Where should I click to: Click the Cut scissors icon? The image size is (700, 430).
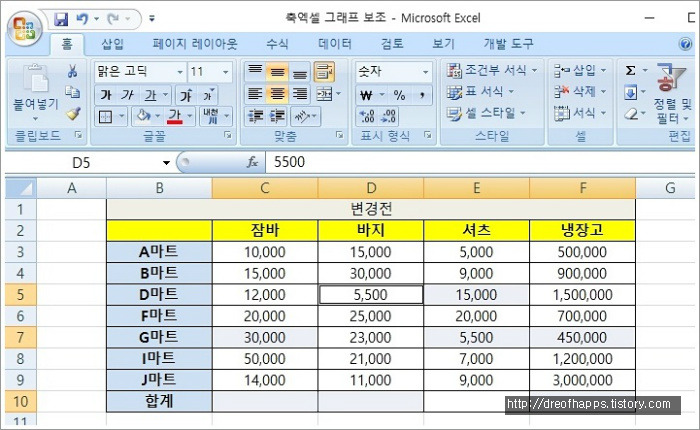click(x=72, y=71)
